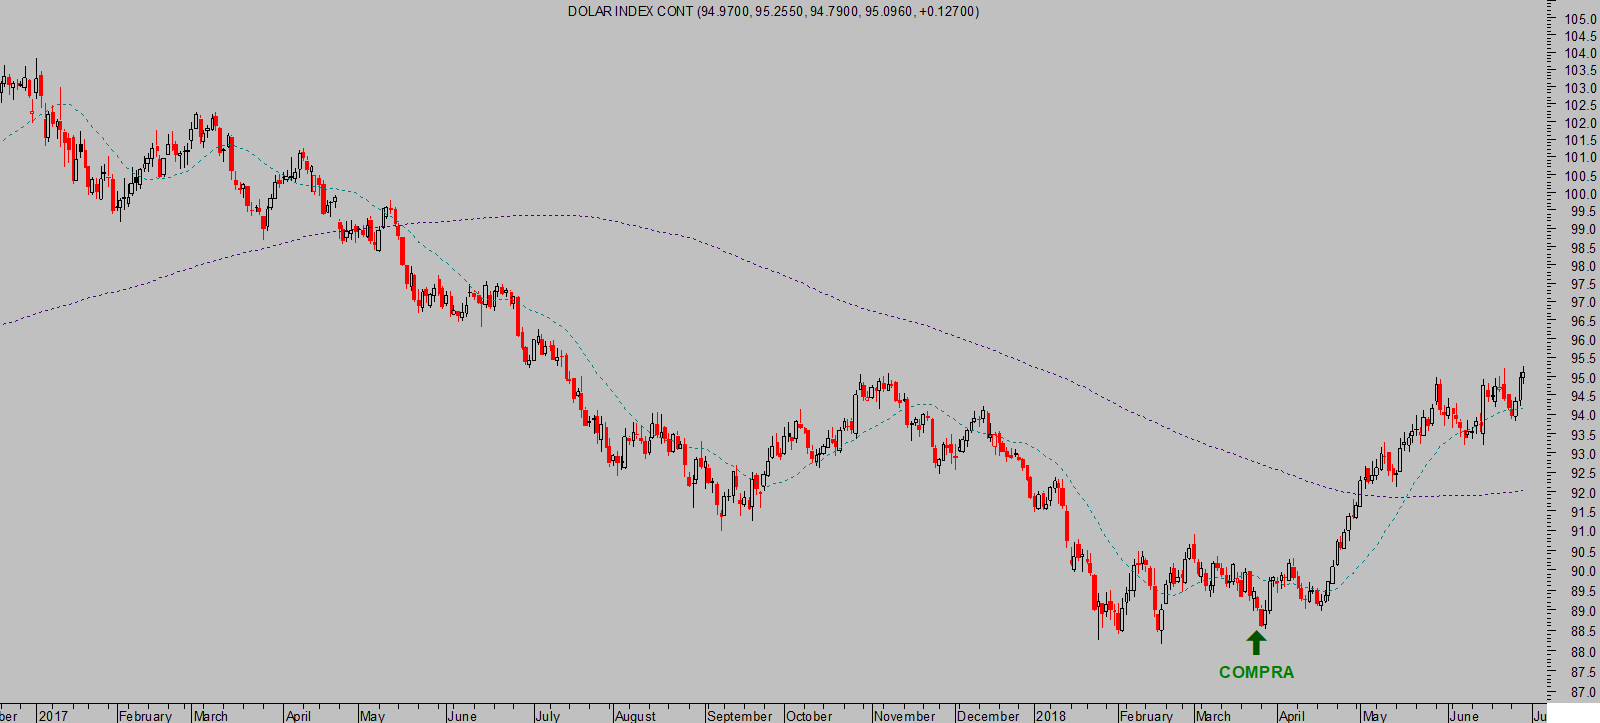Click the July label on the time axis
The width and height of the screenshot is (1600, 723).
pyautogui.click(x=547, y=715)
